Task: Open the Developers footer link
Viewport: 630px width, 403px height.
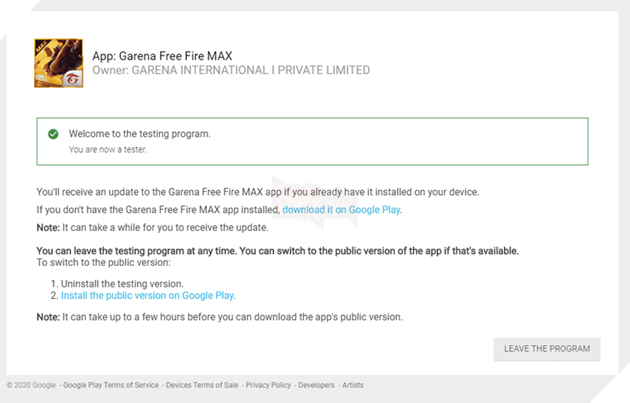Action: pyautogui.click(x=316, y=385)
